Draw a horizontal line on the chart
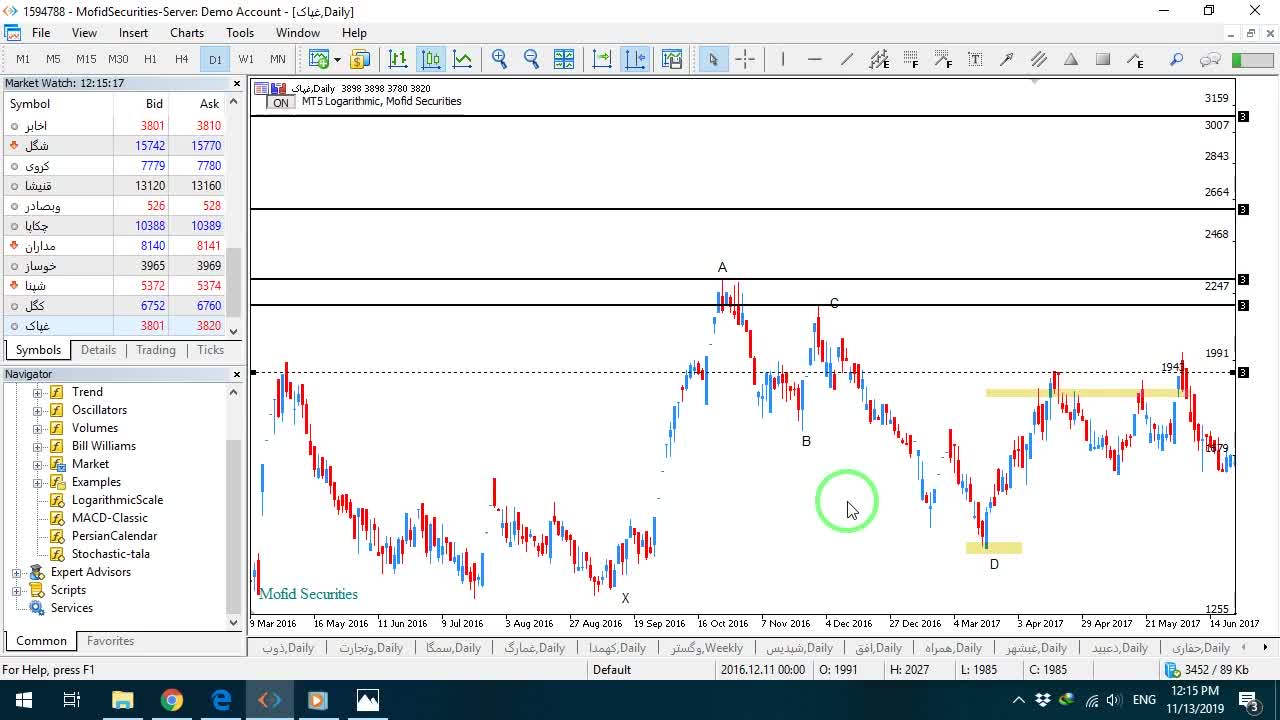This screenshot has height=720, width=1280. coord(815,59)
